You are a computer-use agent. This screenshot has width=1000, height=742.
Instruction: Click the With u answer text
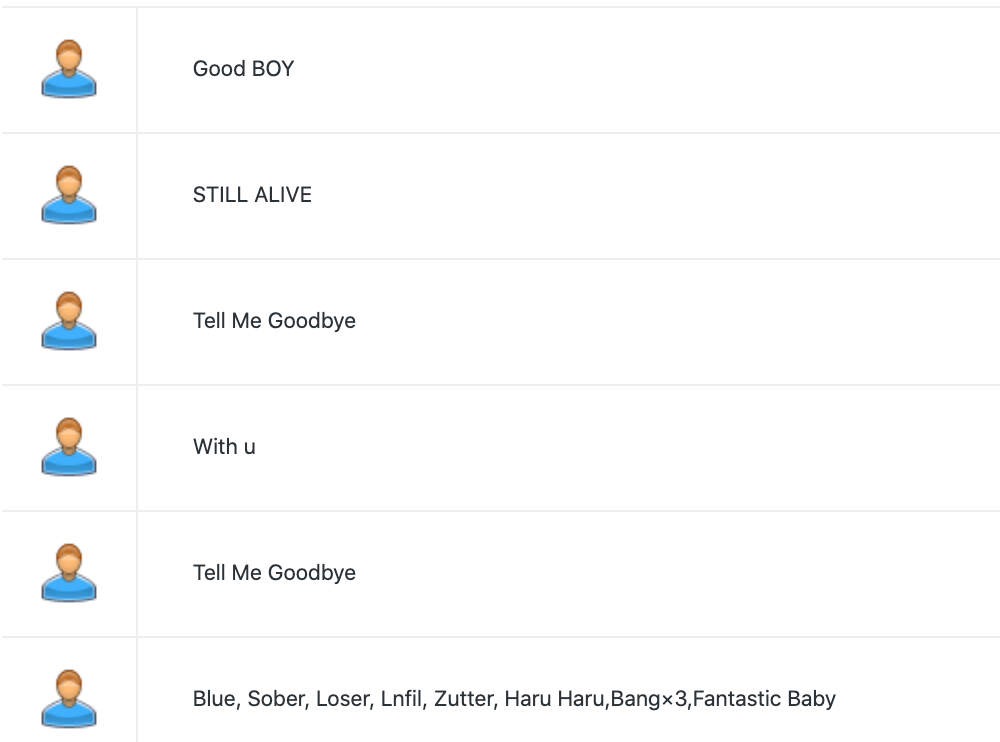click(224, 447)
